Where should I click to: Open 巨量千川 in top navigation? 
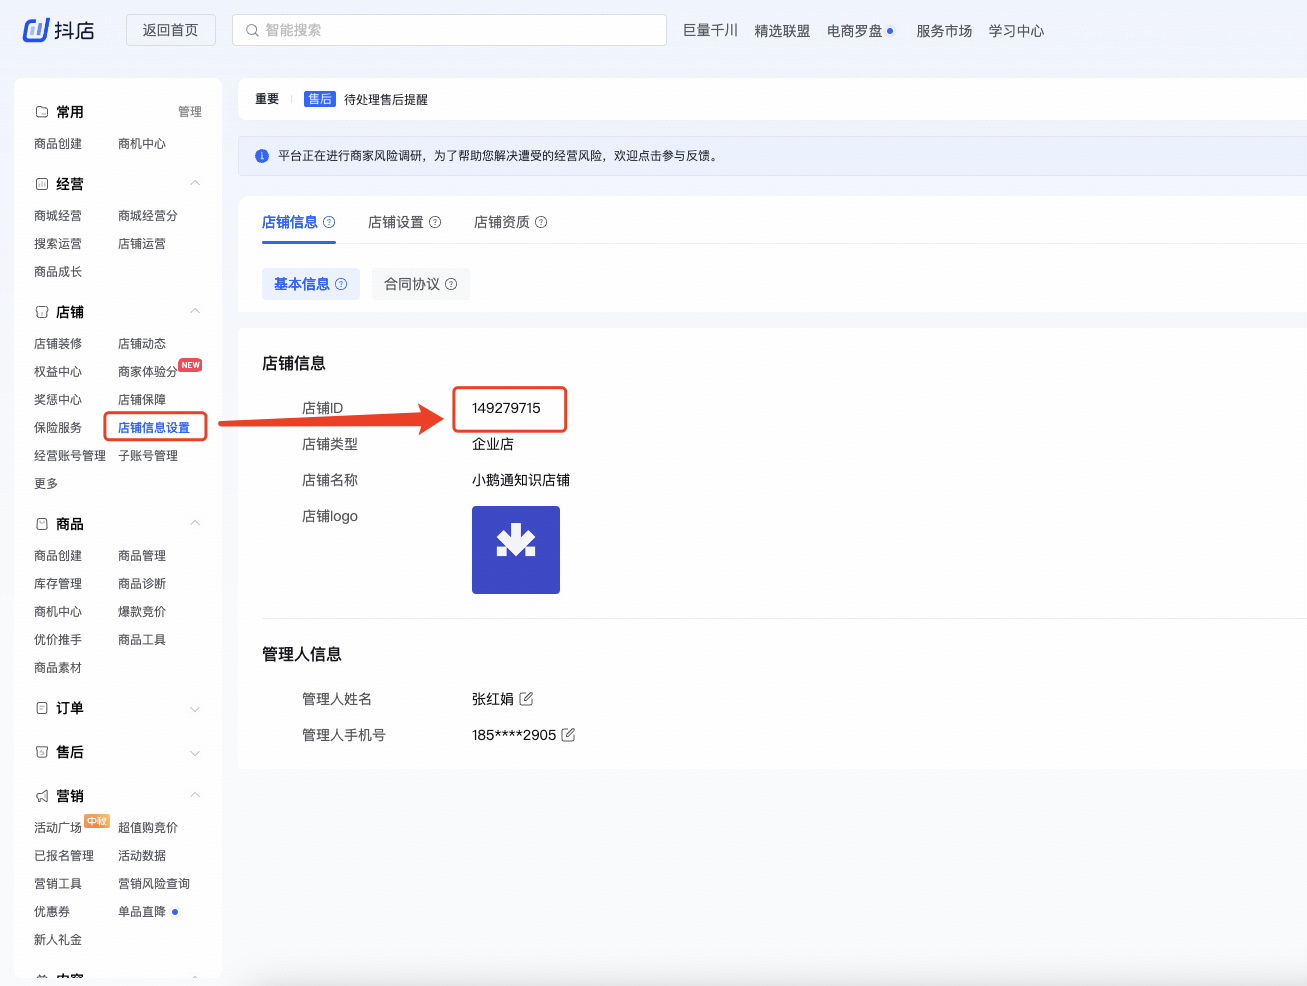(710, 30)
